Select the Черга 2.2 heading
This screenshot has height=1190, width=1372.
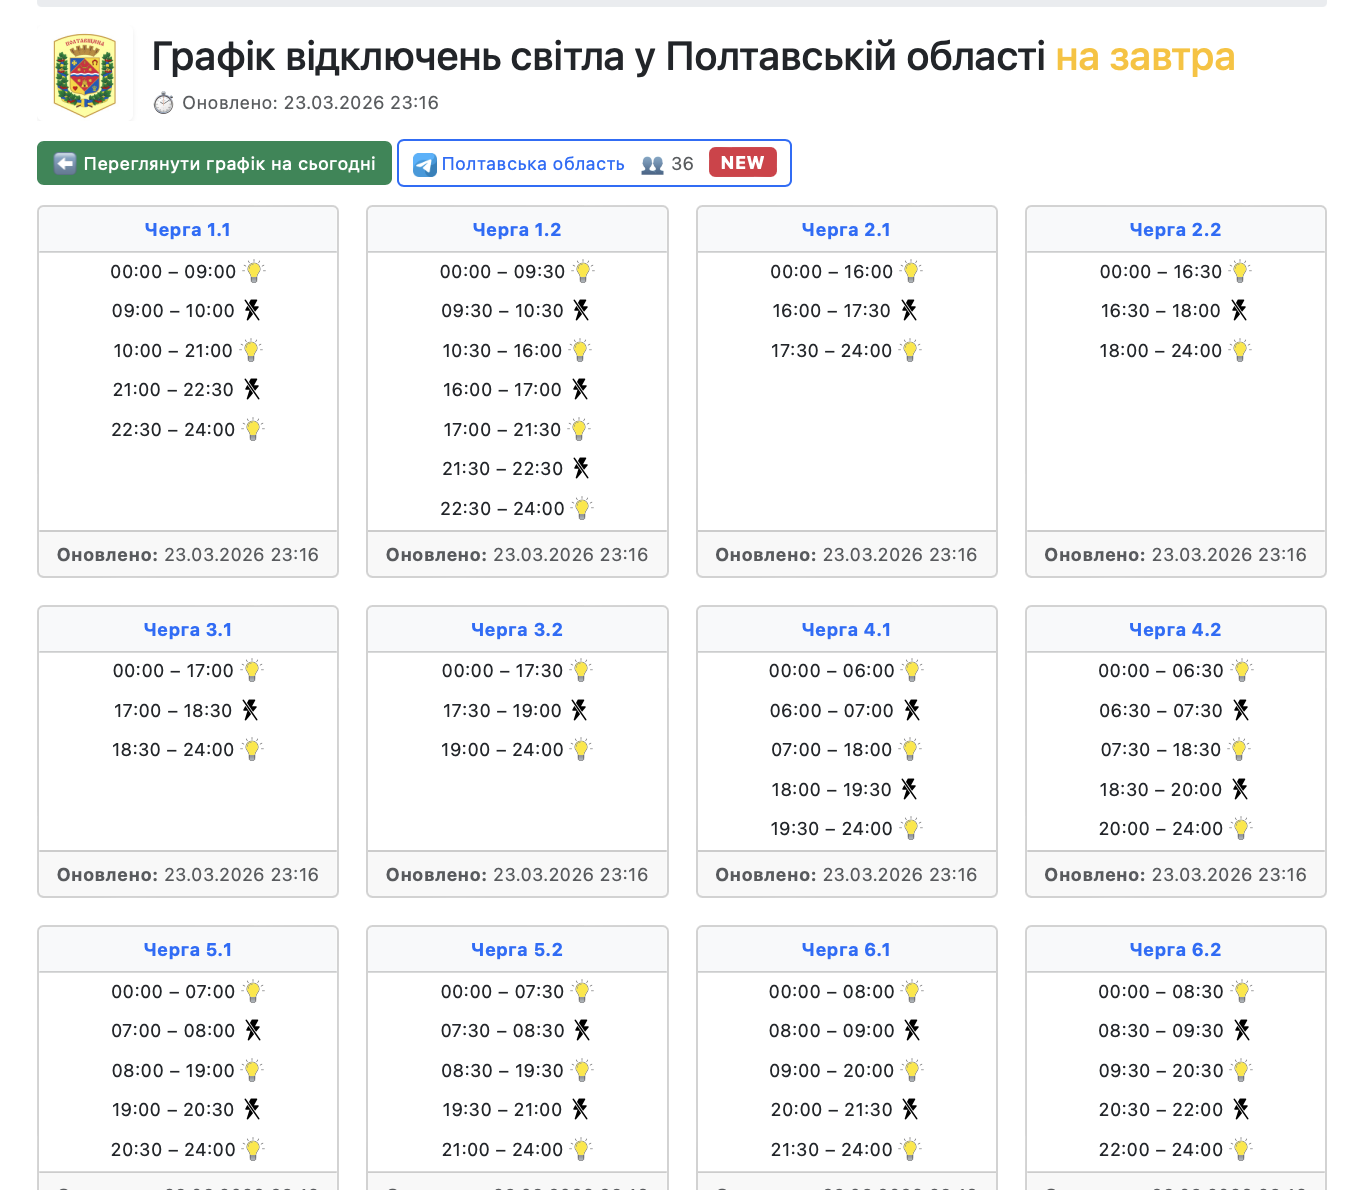coord(1175,230)
